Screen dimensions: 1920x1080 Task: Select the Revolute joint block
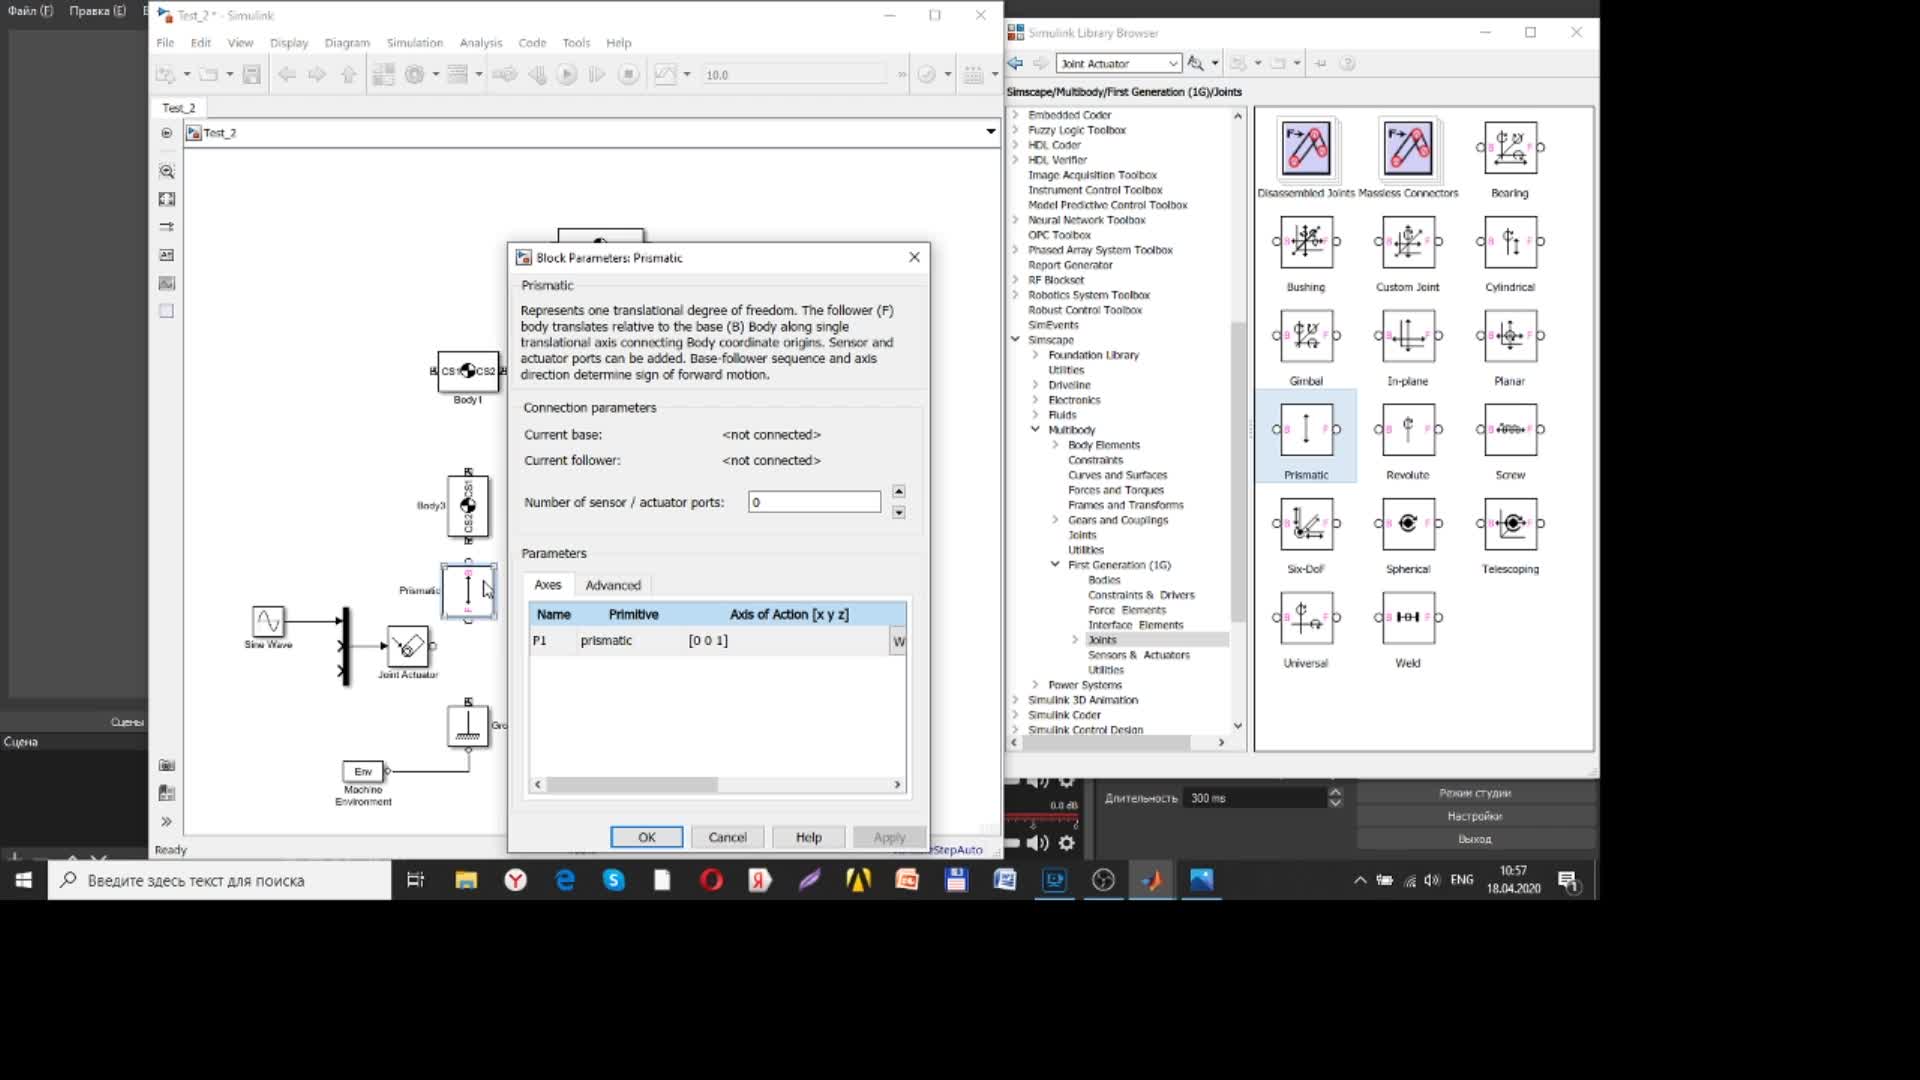tap(1408, 430)
